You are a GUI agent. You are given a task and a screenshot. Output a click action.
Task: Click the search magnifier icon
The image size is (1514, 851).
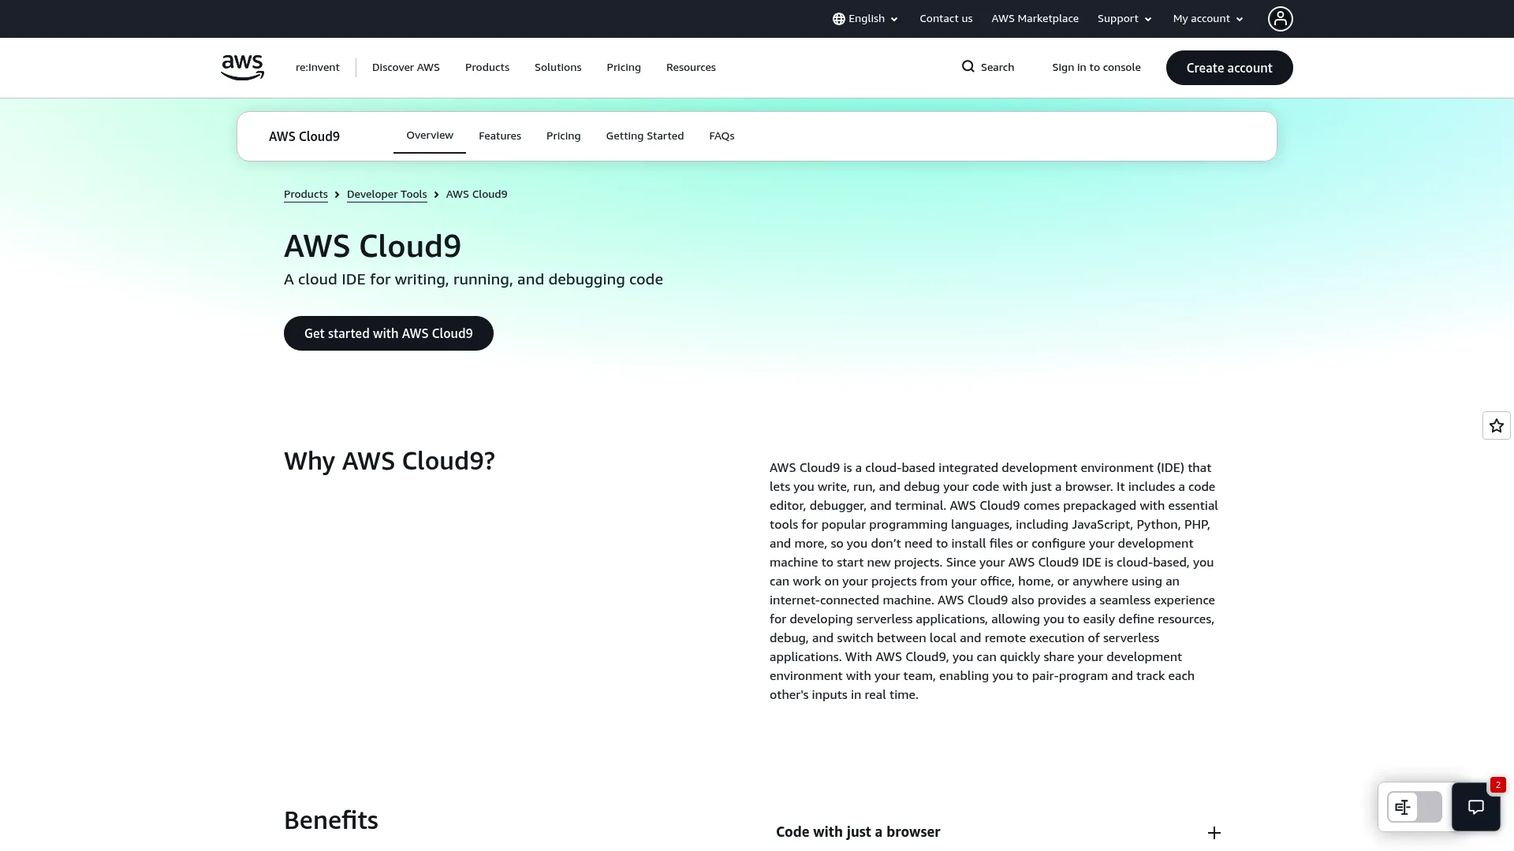pos(968,67)
